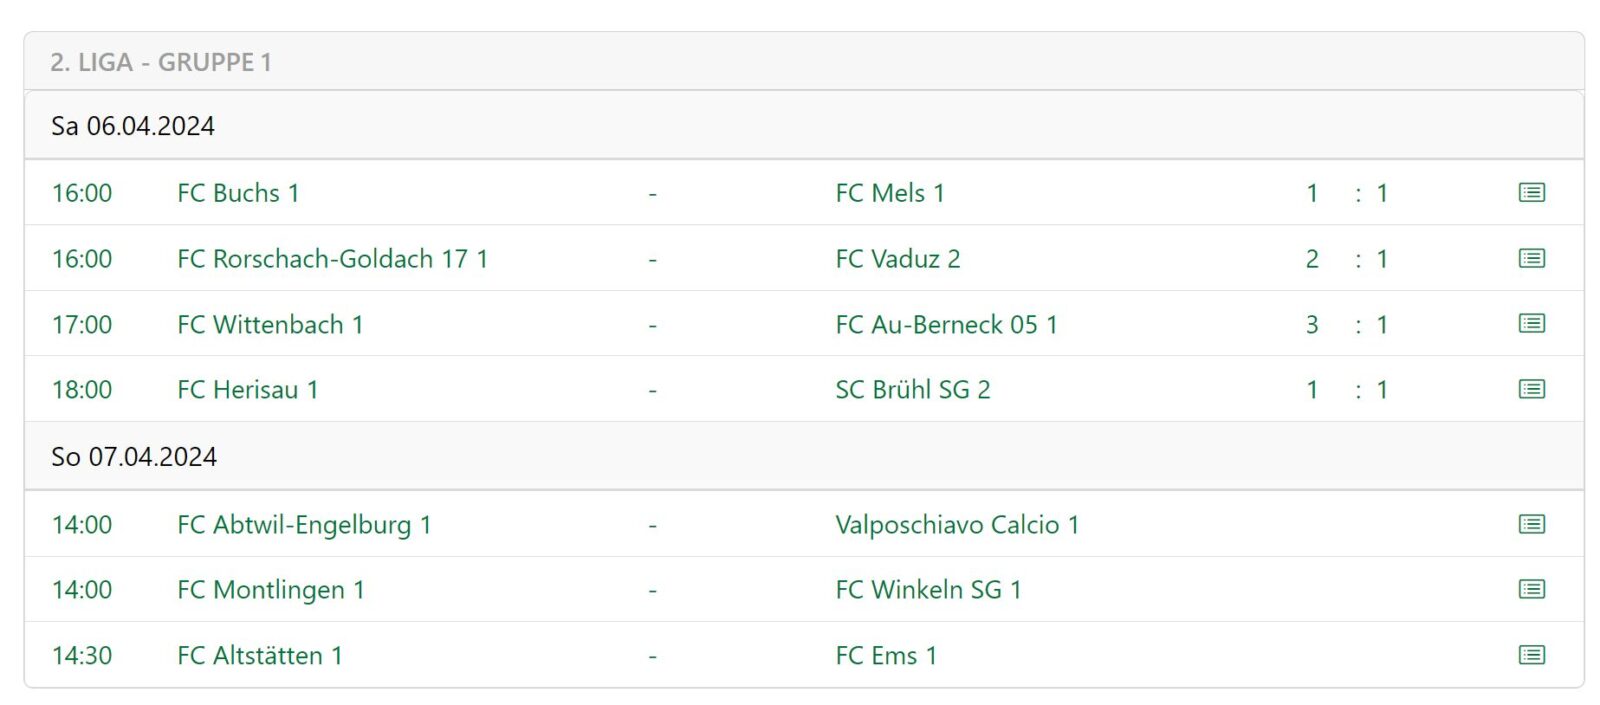
Task: Open details icon for FC Herisau match
Action: point(1531,389)
